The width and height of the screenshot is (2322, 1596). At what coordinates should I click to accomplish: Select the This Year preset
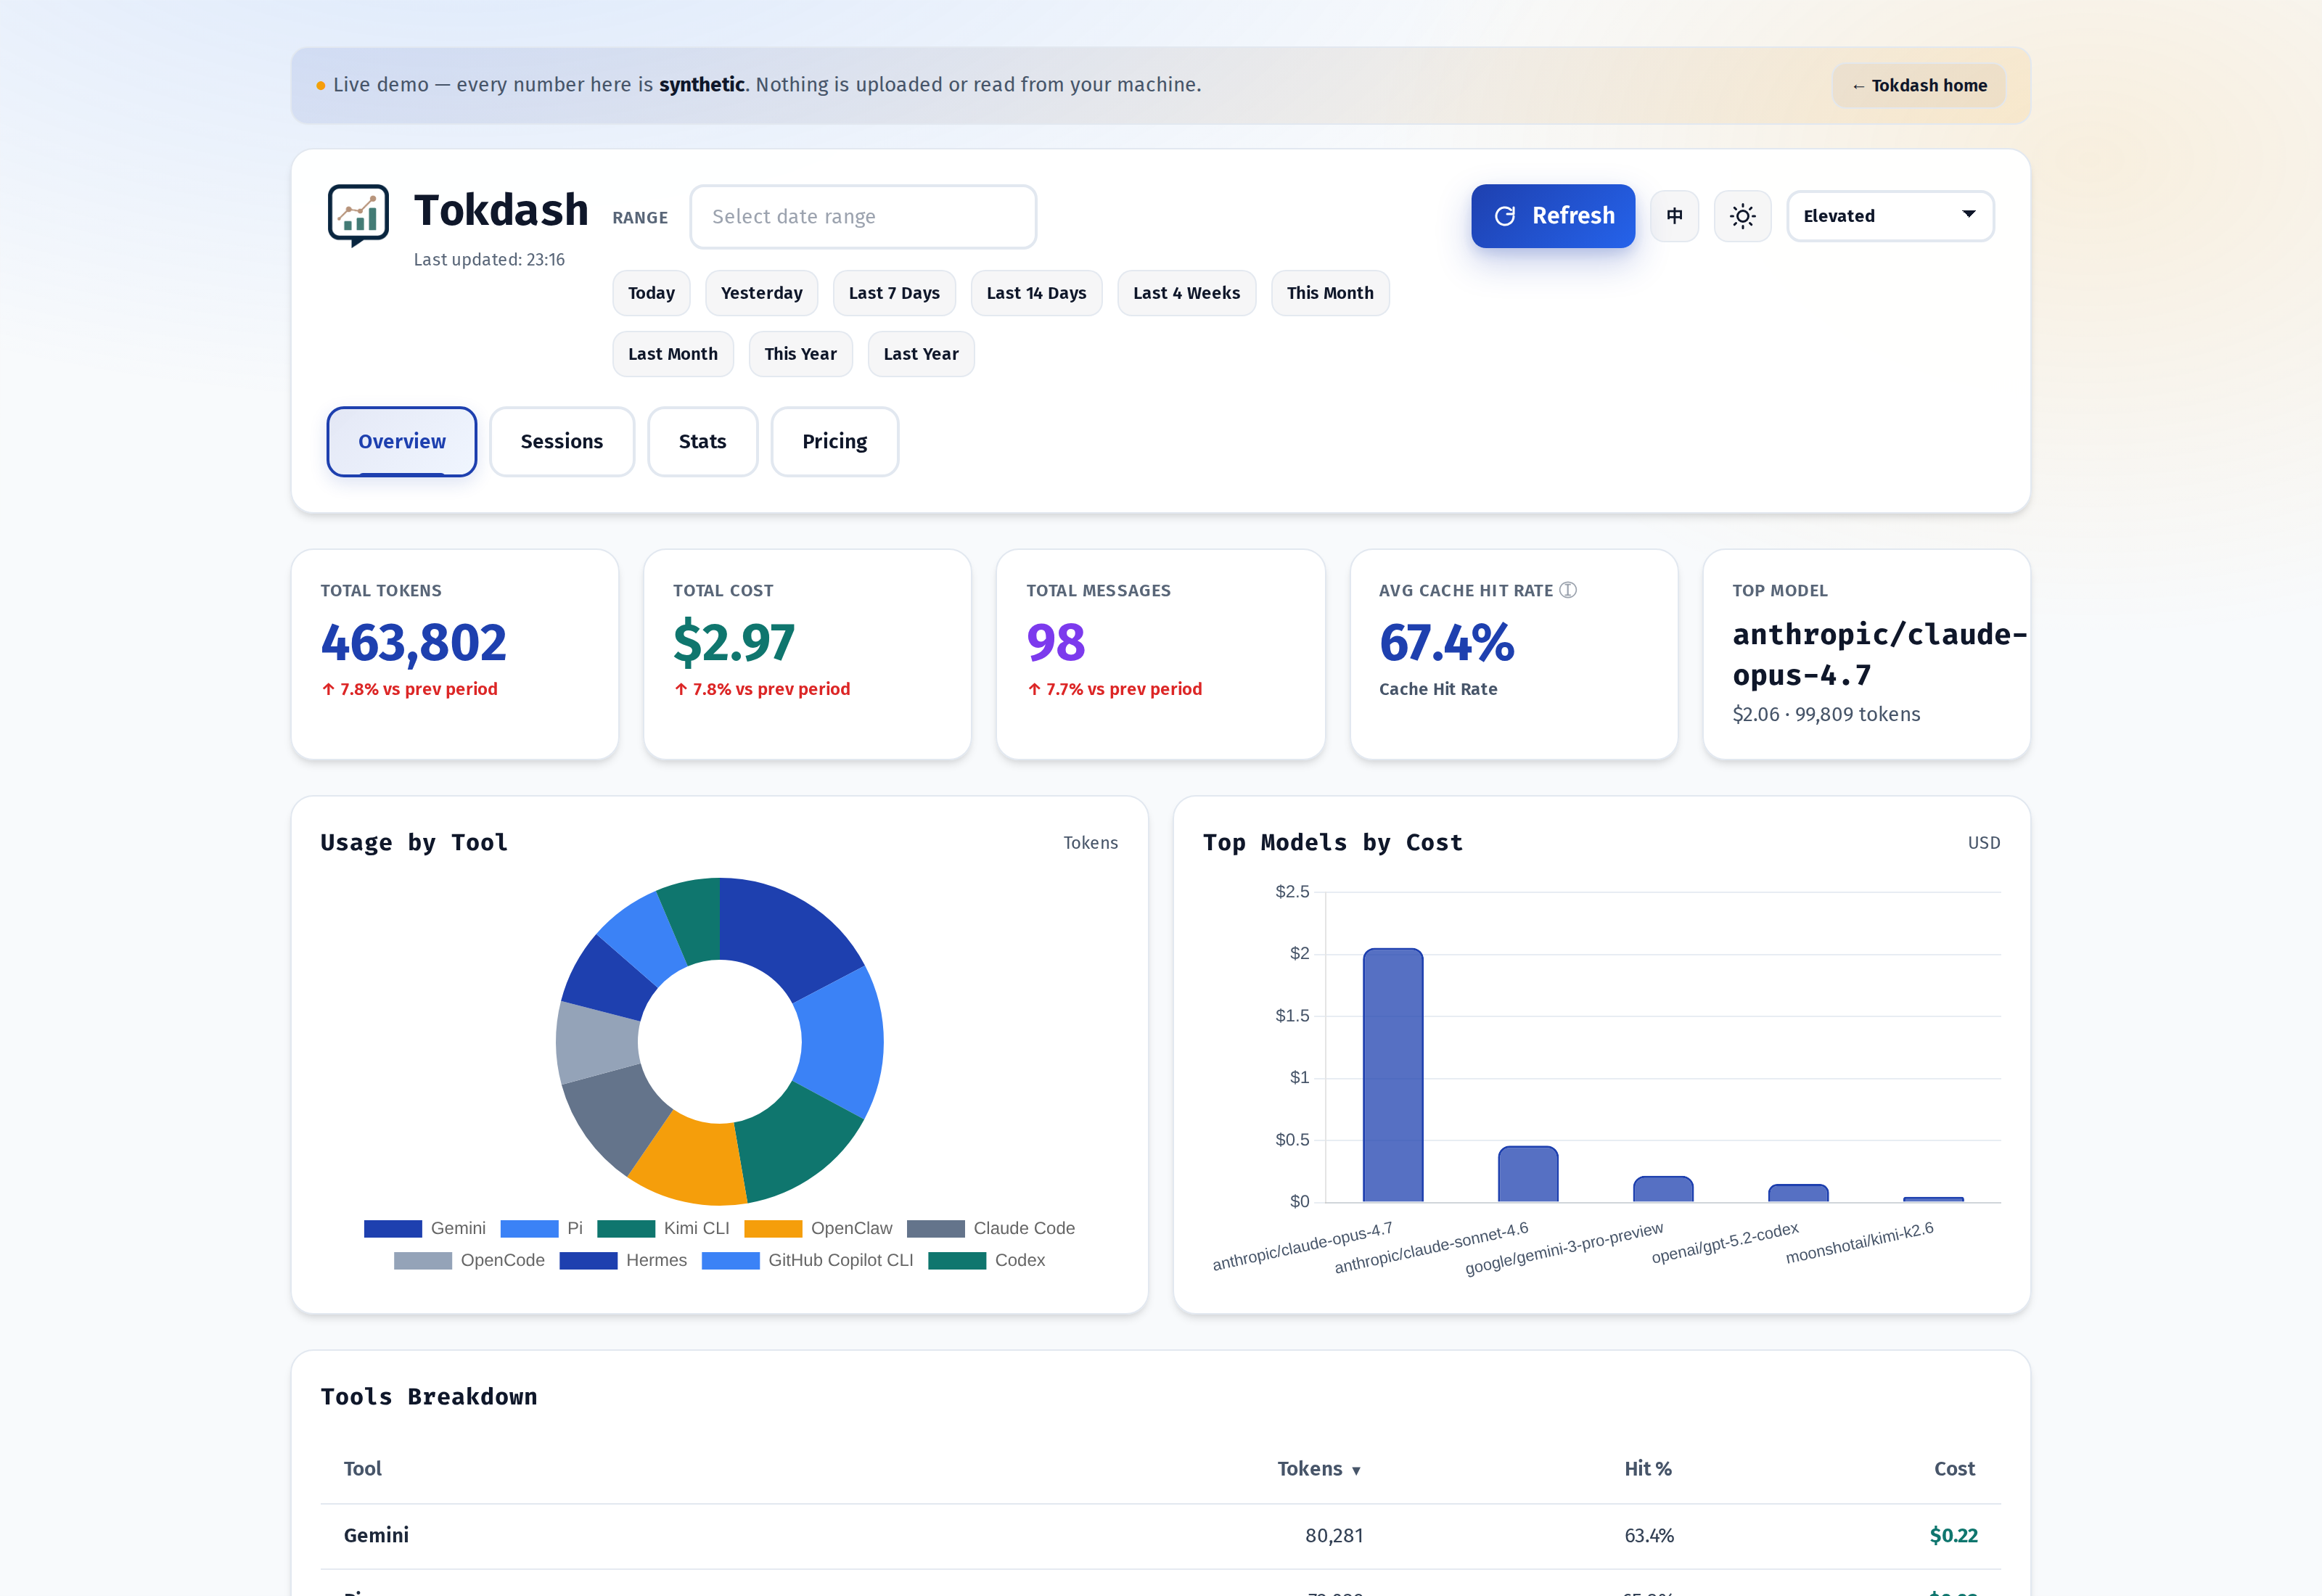click(x=800, y=354)
